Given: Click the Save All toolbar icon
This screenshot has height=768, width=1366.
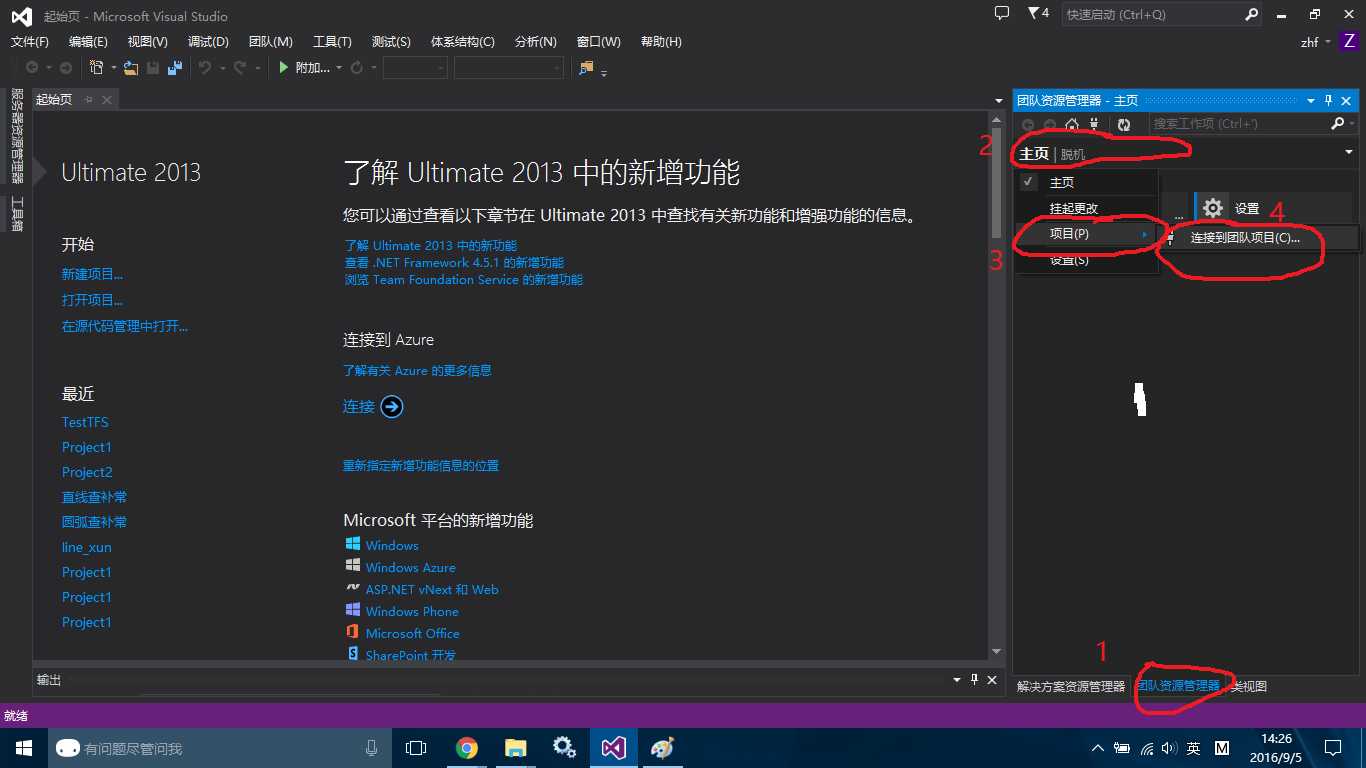Looking at the screenshot, I should pos(175,67).
